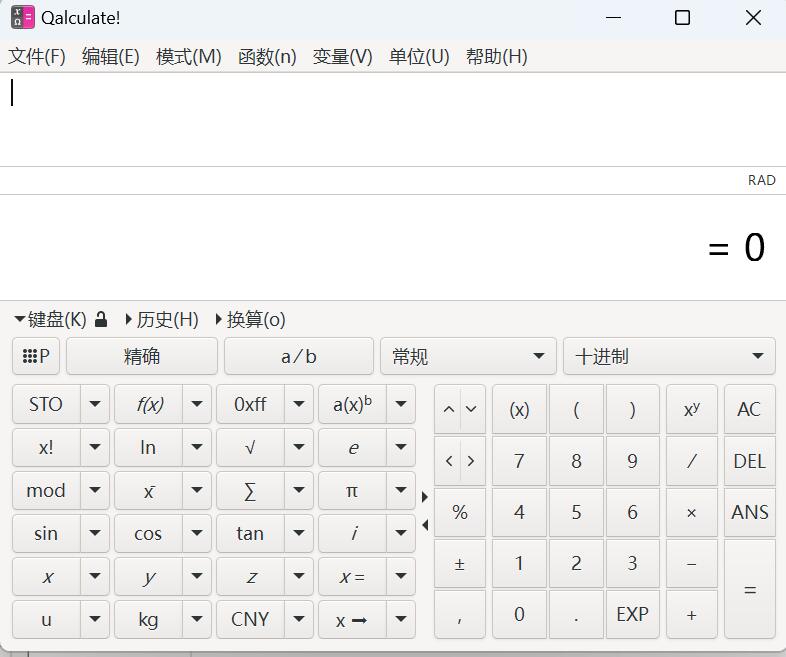Click the a(x)^b button

click(x=352, y=404)
